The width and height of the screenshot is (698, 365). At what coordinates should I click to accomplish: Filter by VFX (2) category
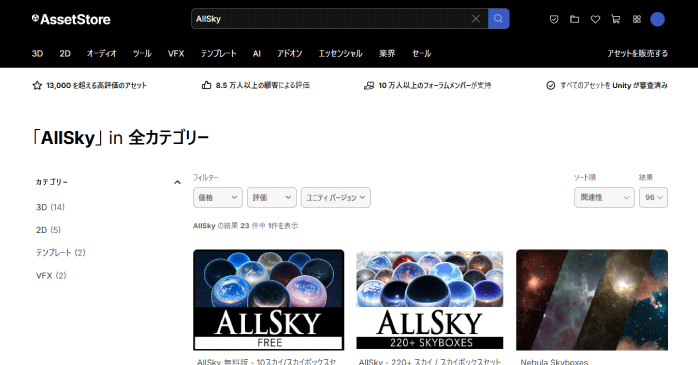[51, 276]
